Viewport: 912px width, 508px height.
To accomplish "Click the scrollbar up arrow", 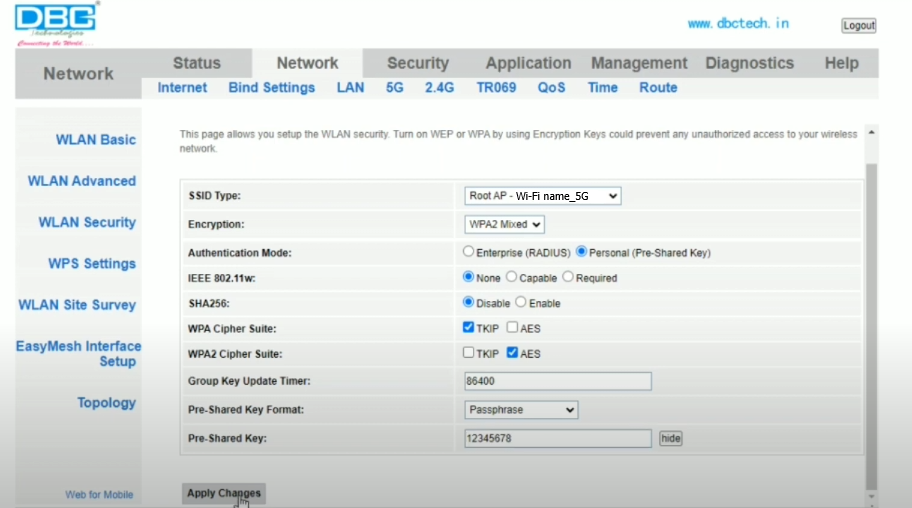I will [x=871, y=133].
